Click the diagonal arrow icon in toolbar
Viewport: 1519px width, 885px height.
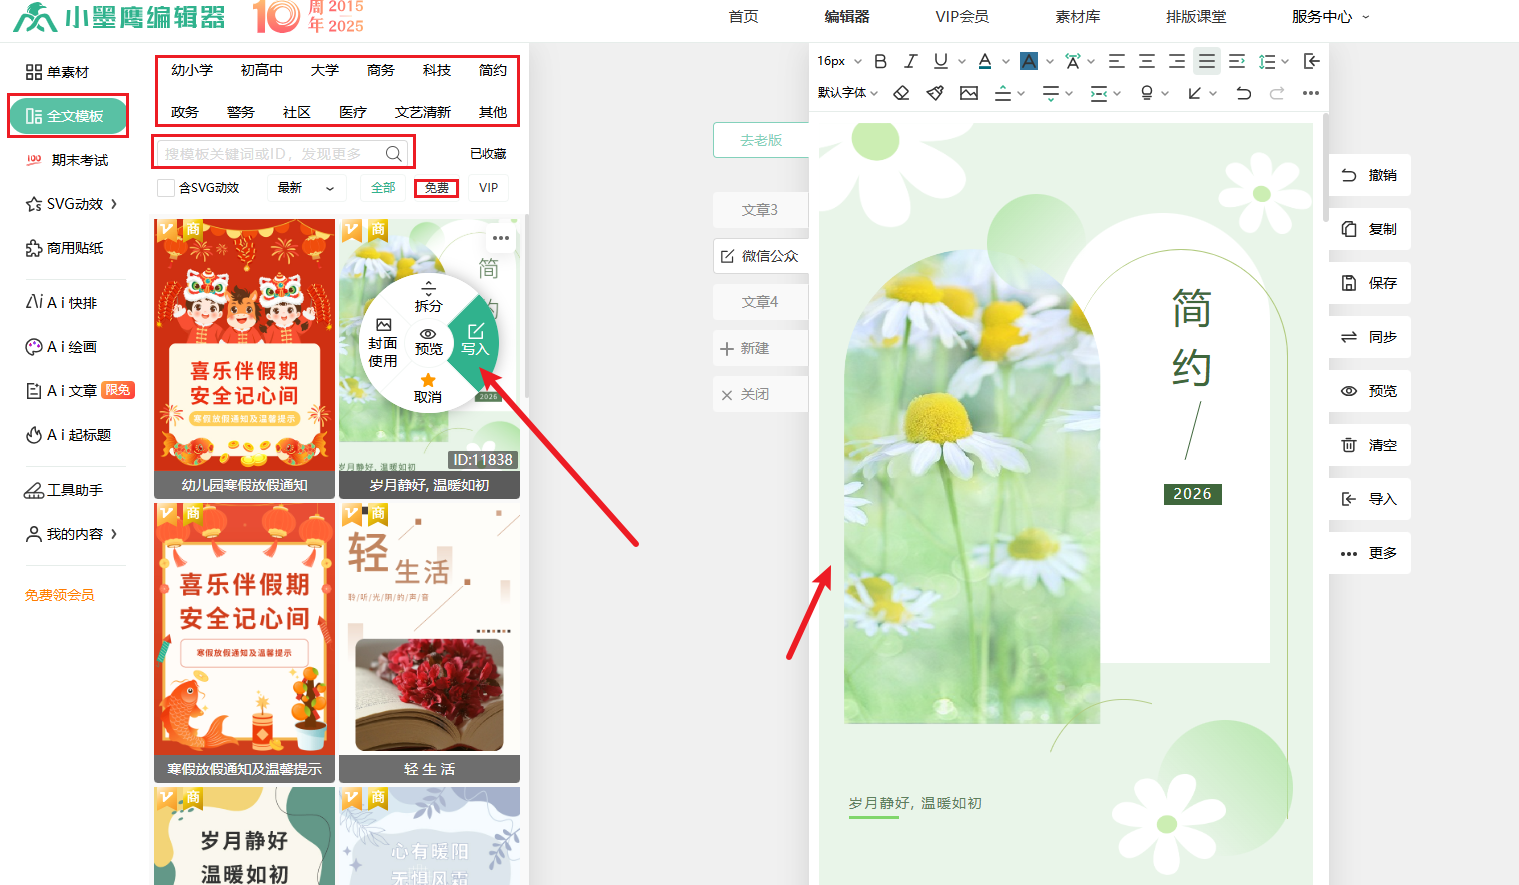pos(1195,93)
